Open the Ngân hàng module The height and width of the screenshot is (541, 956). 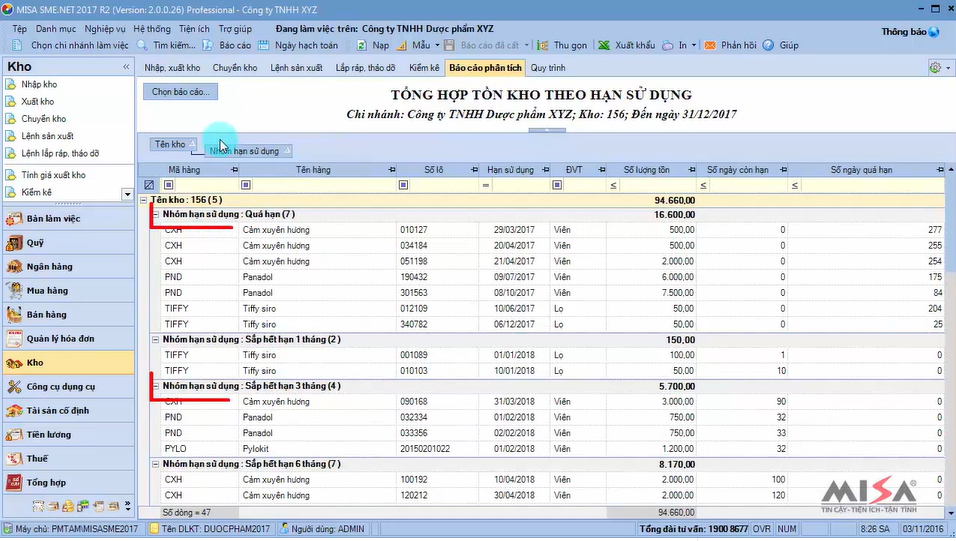click(68, 267)
